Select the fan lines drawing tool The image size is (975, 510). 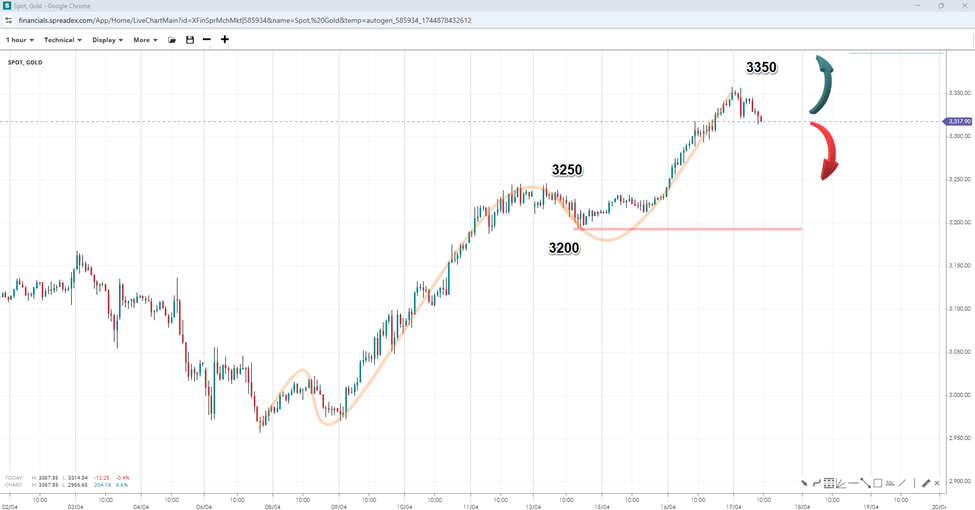841,483
